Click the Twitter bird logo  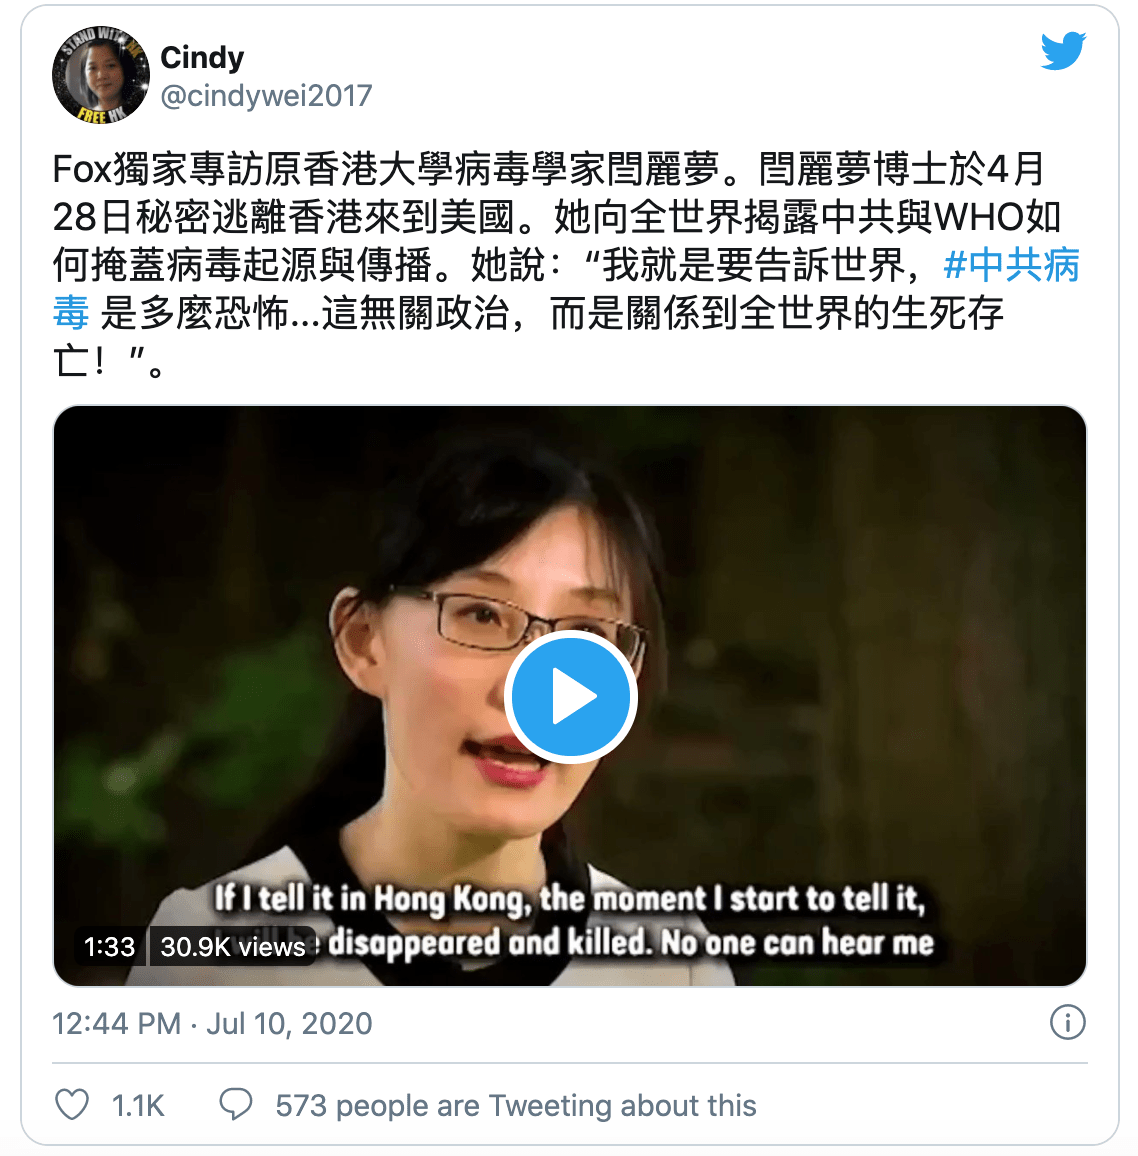[x=1063, y=51]
